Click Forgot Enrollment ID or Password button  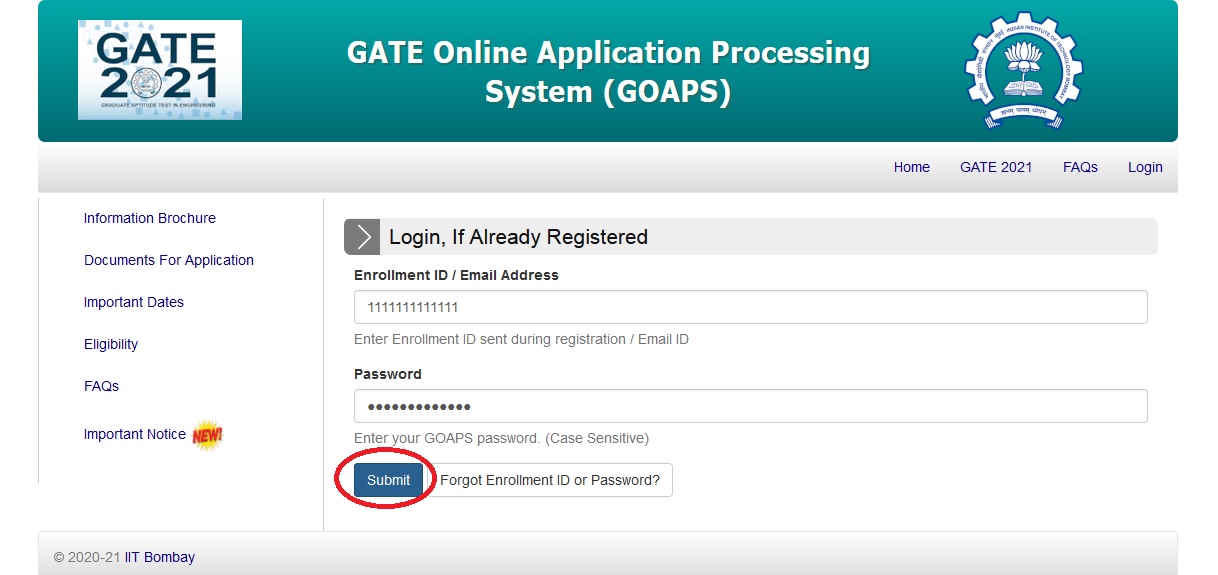tap(550, 480)
